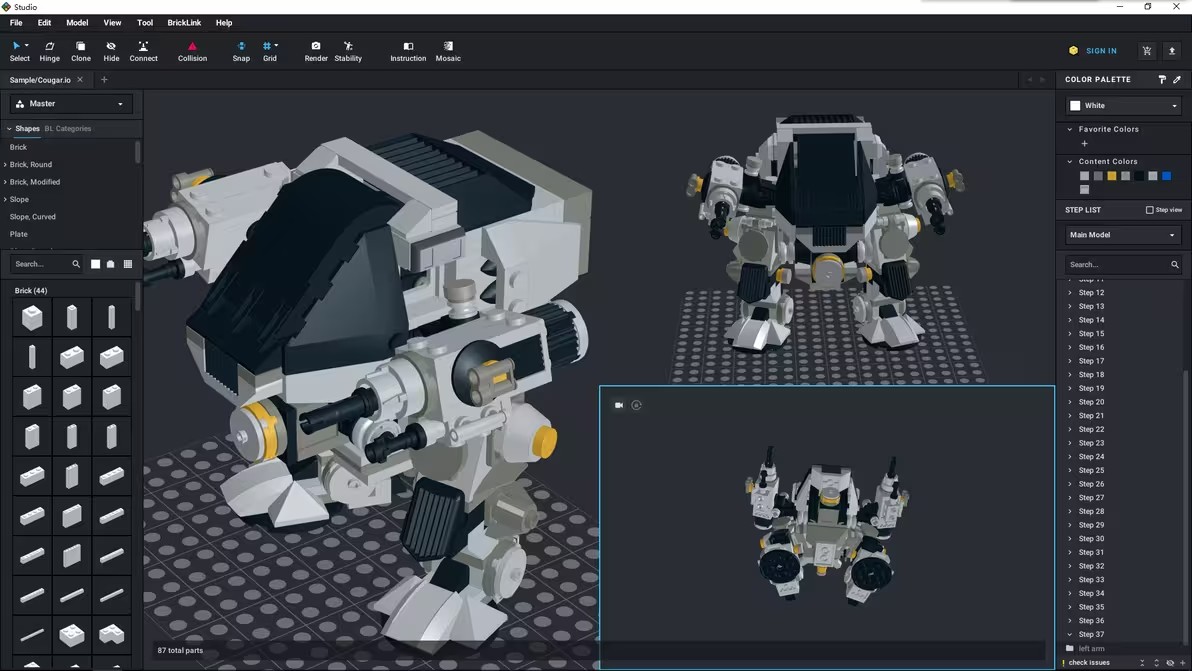Pick the black content color swatch
1192x671 pixels.
1139,176
